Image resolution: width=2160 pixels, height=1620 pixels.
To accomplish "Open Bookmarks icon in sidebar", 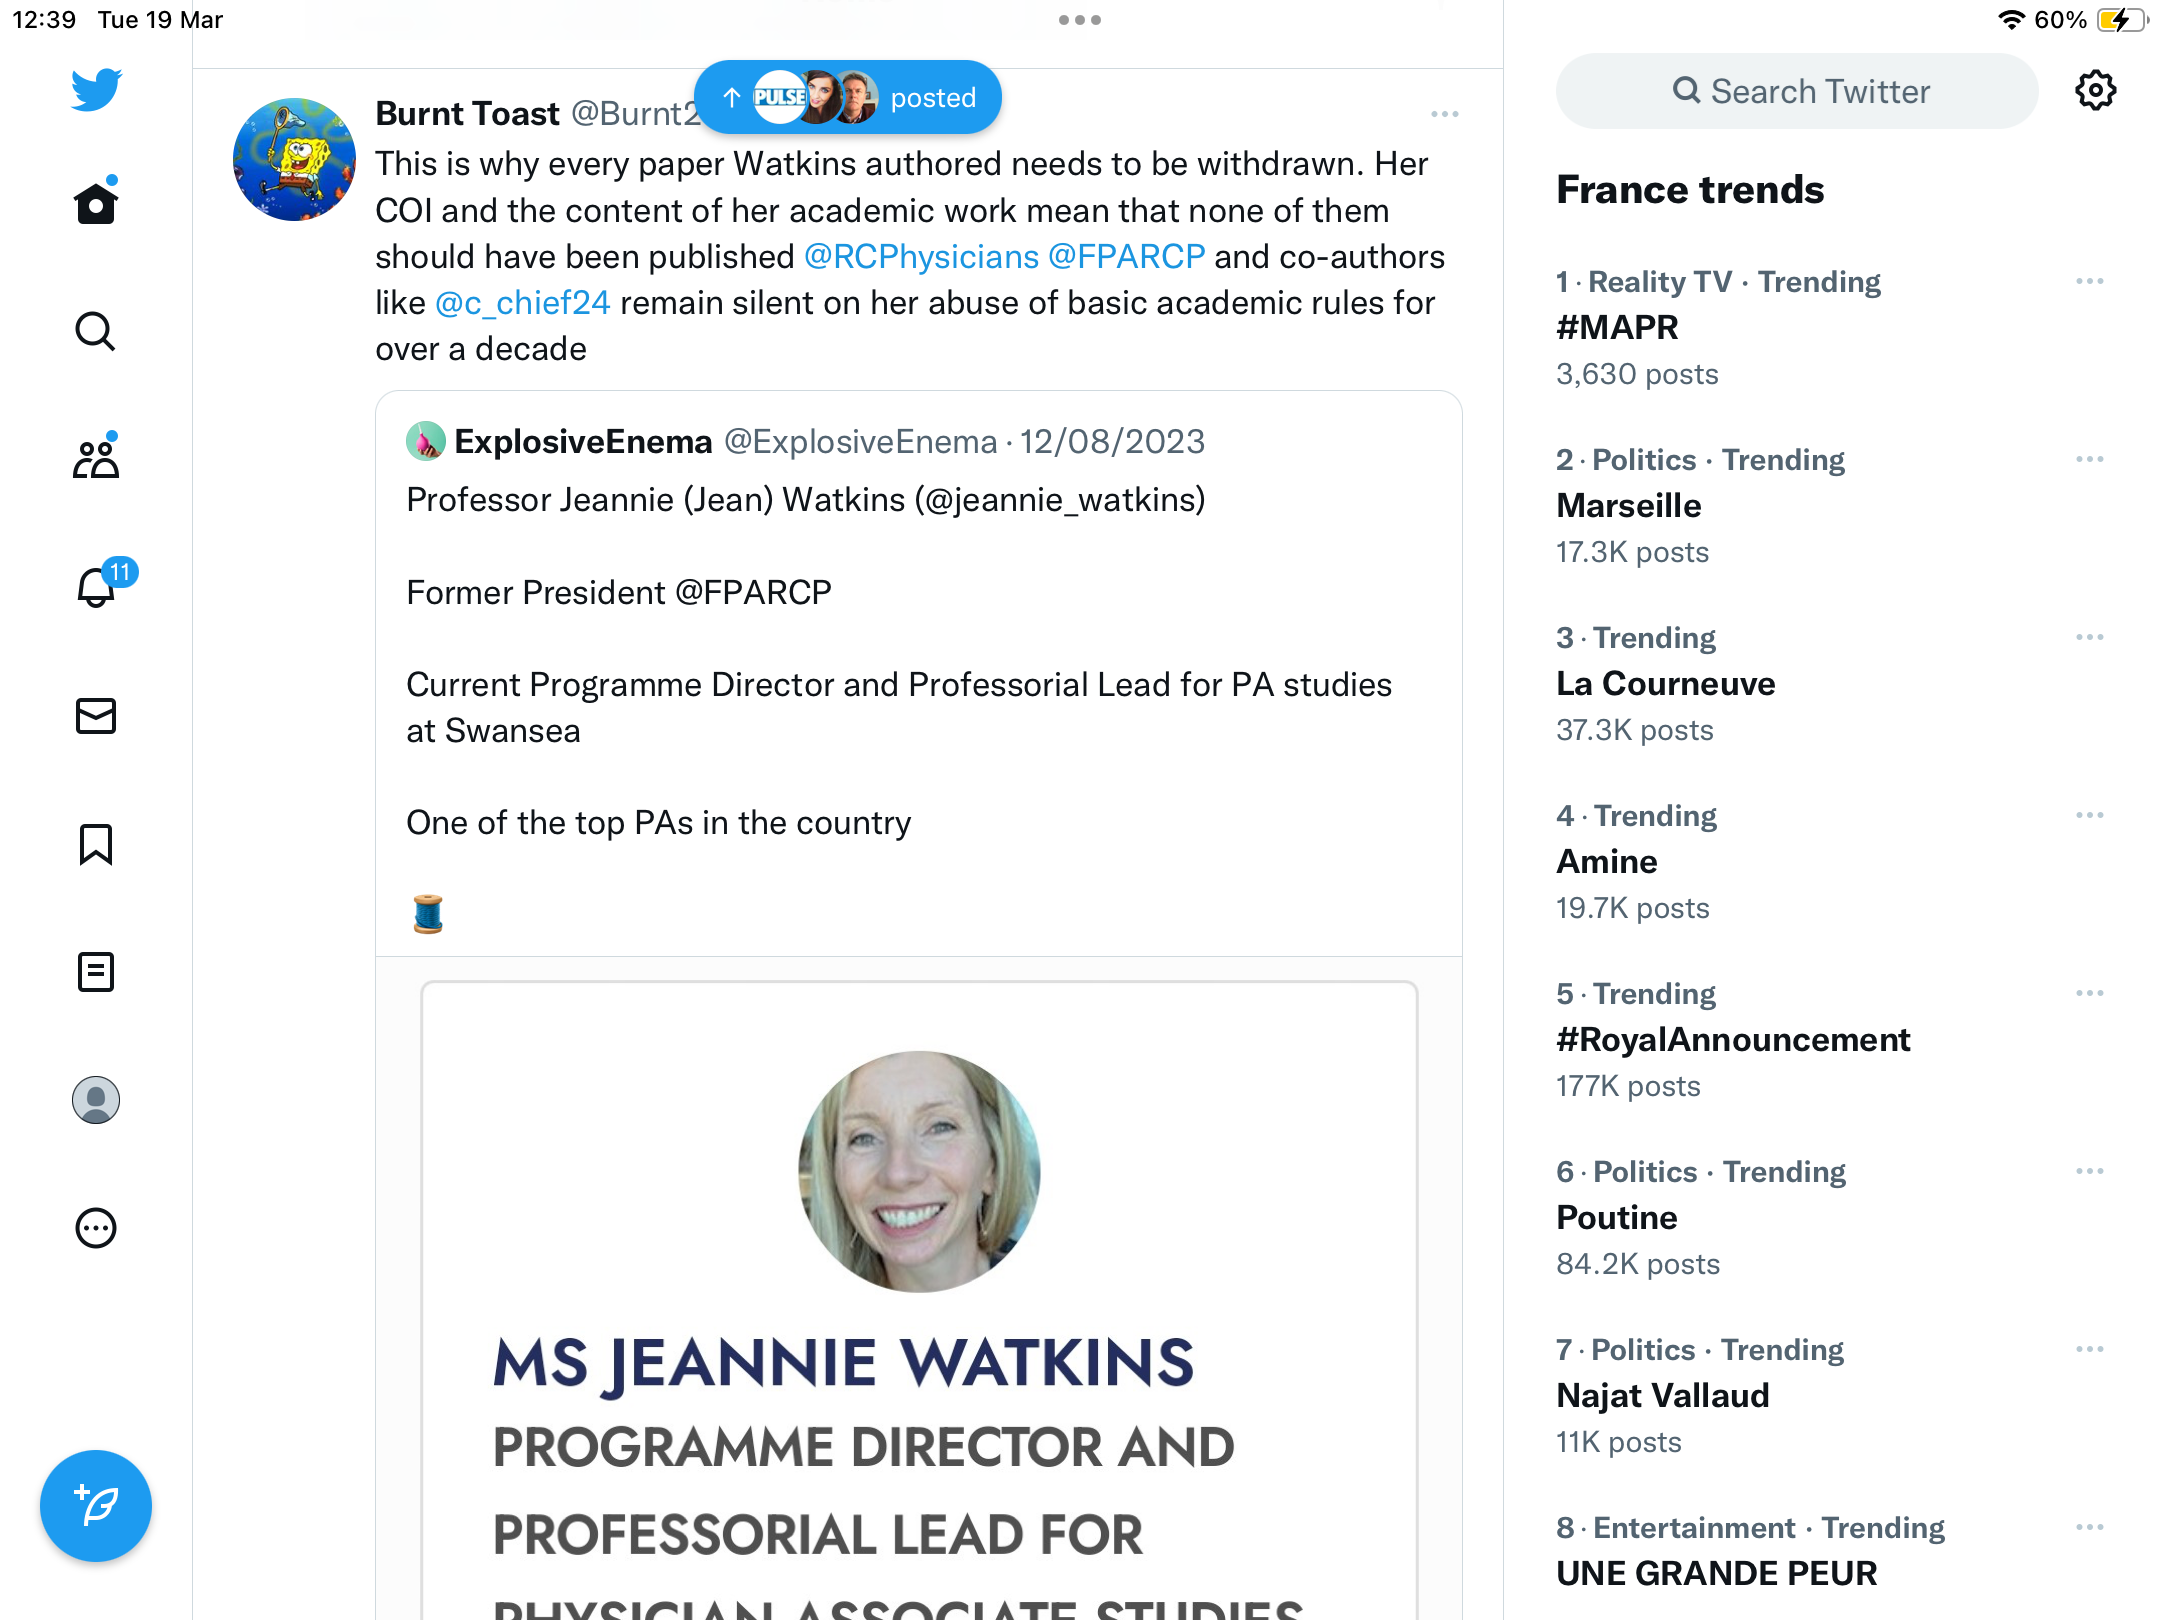I will click(96, 843).
